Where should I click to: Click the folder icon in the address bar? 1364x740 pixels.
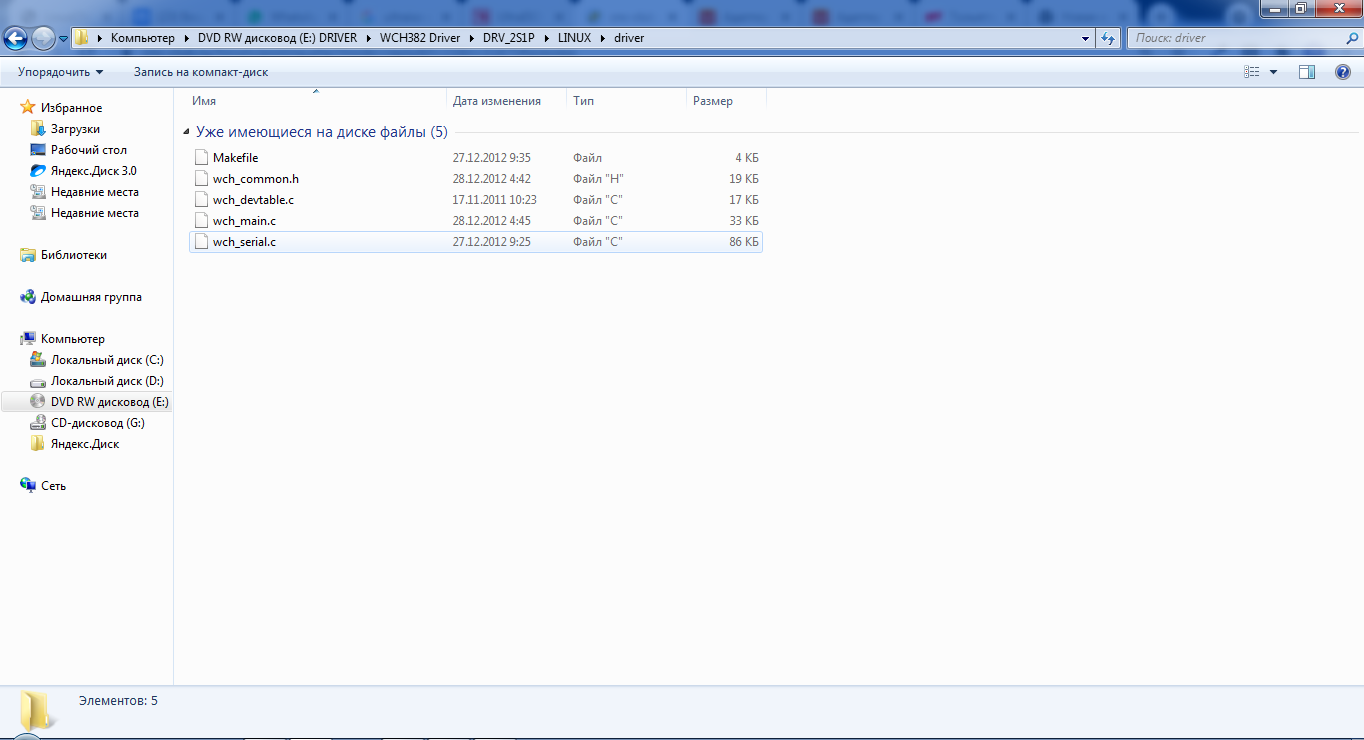pyautogui.click(x=83, y=38)
